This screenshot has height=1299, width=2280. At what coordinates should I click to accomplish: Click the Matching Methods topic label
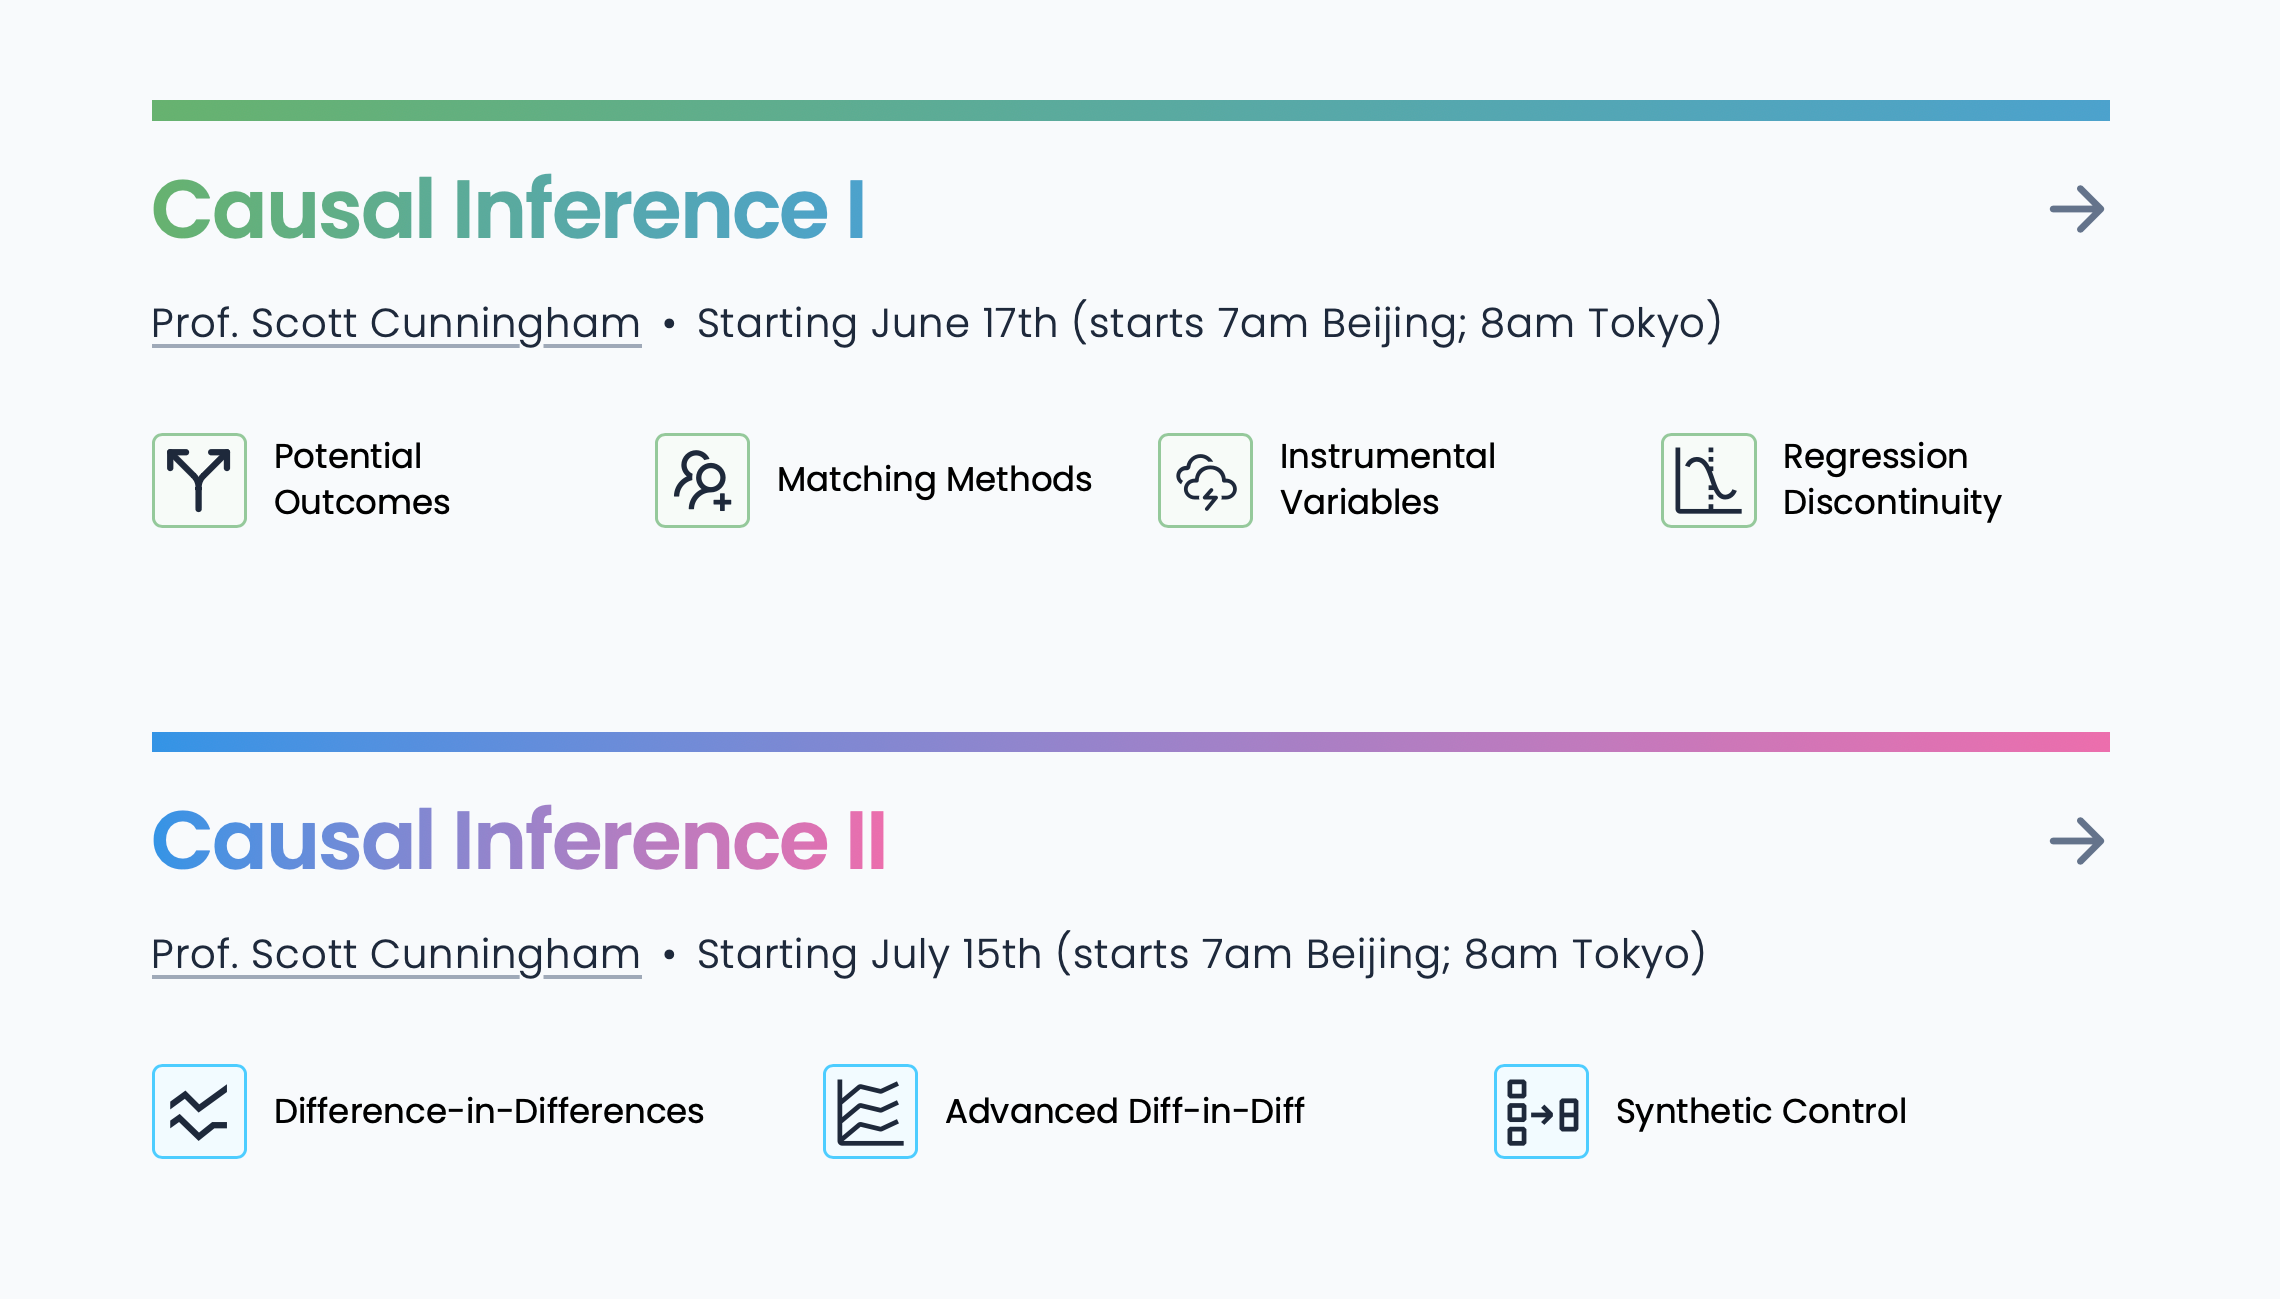[x=933, y=480]
